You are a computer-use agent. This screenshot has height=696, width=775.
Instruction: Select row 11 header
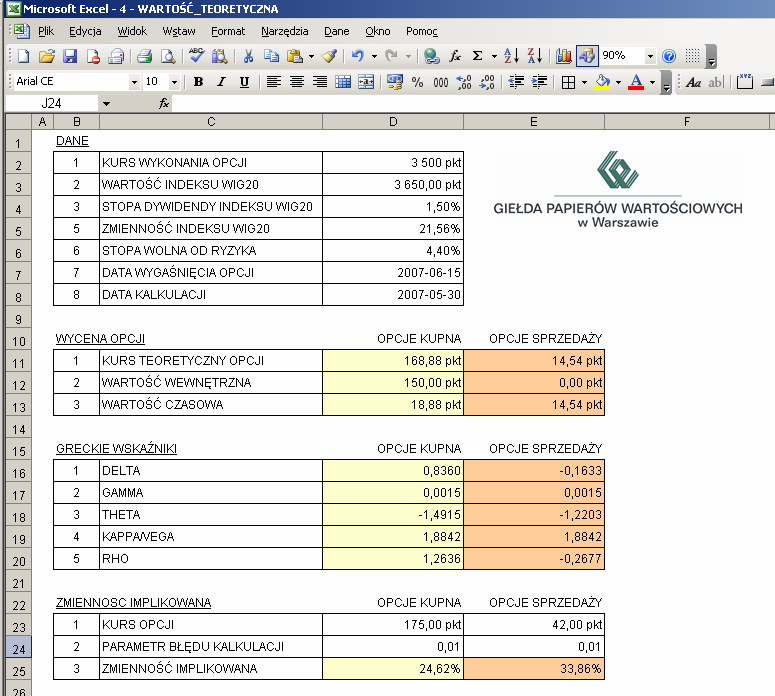(18, 363)
